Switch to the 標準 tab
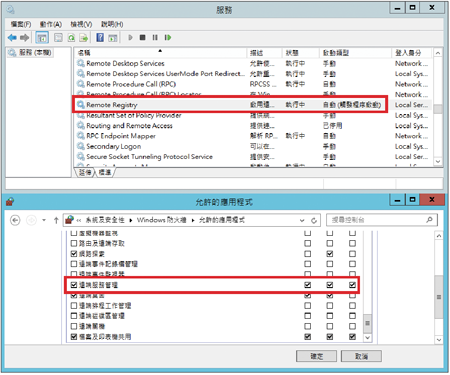 click(x=105, y=172)
